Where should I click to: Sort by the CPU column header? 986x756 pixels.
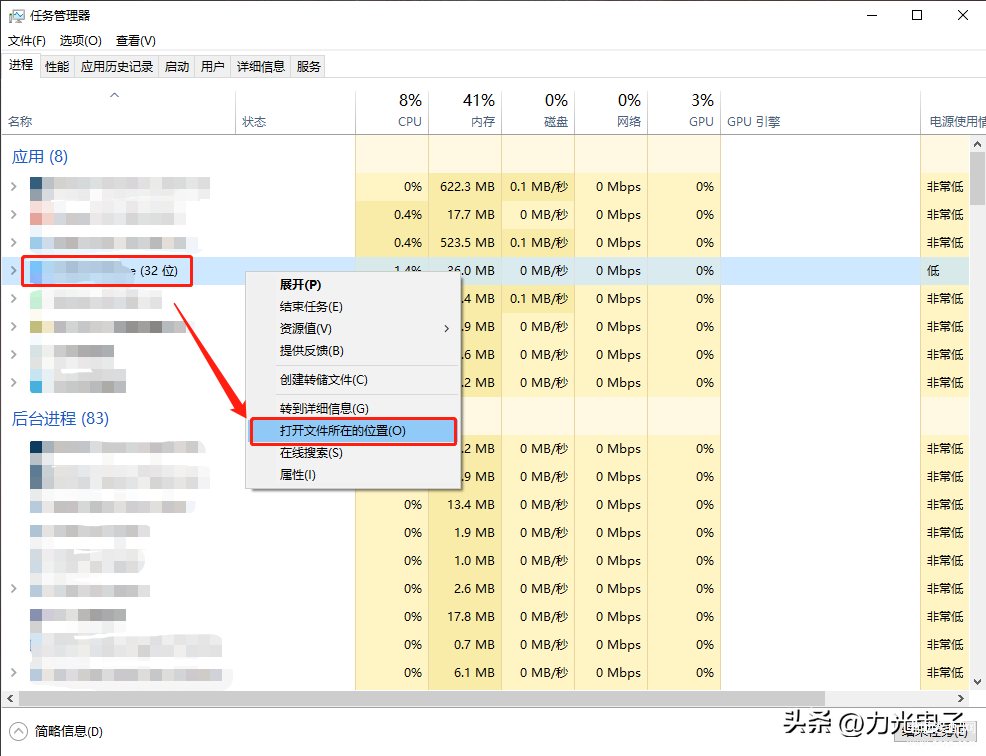point(392,113)
